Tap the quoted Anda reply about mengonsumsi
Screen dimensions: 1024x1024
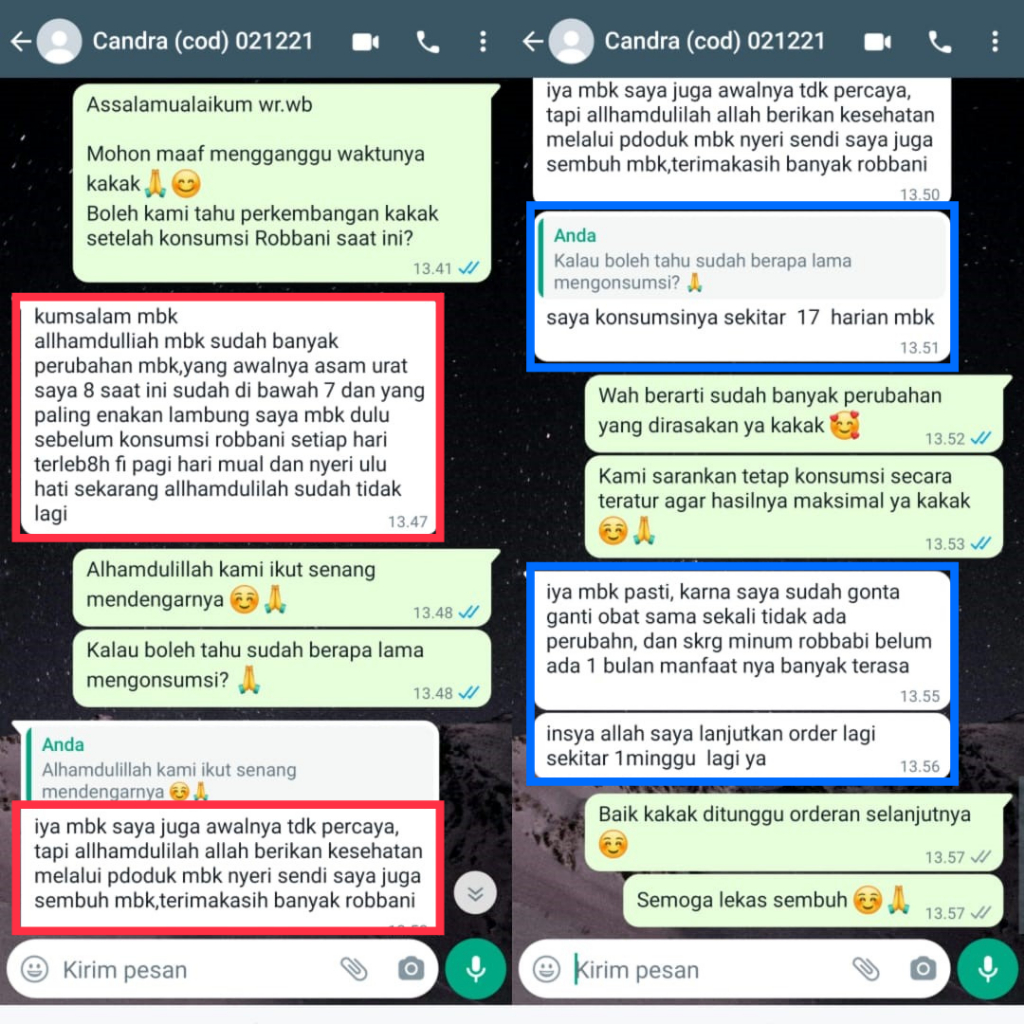click(x=741, y=259)
